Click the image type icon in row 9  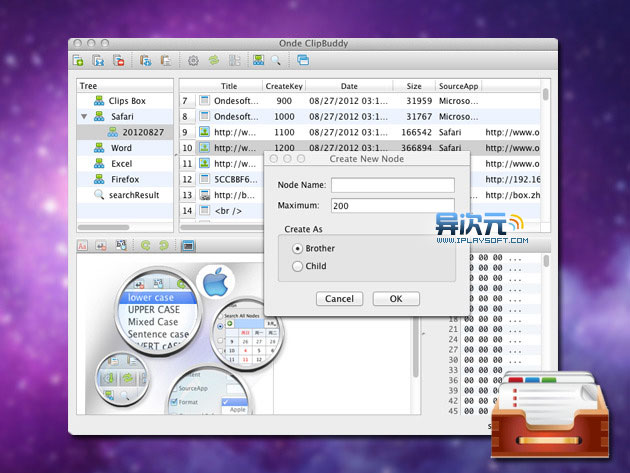(x=205, y=132)
